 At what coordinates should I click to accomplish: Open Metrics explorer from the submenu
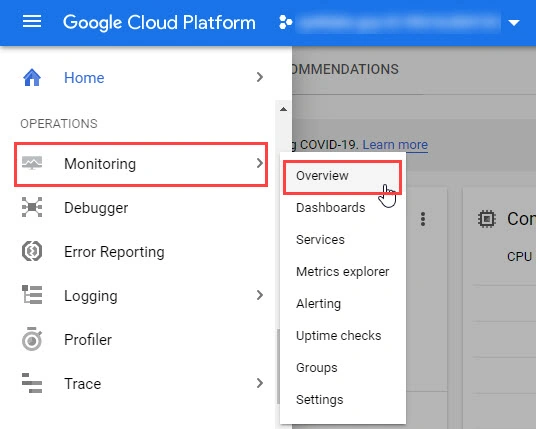tap(343, 272)
